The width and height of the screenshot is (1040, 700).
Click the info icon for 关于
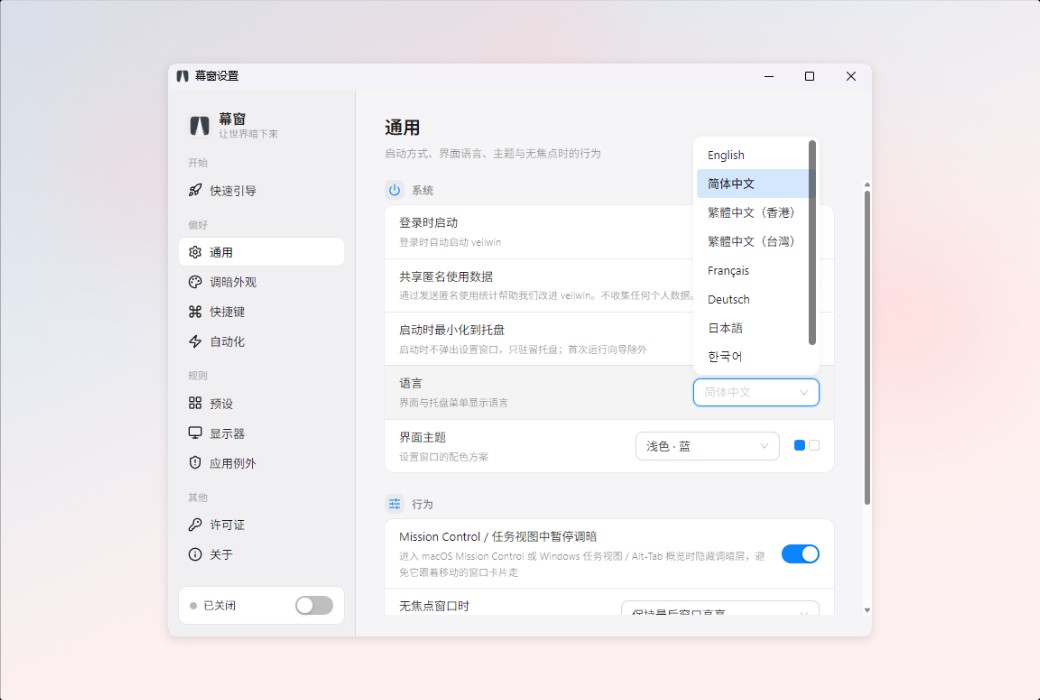coord(195,555)
